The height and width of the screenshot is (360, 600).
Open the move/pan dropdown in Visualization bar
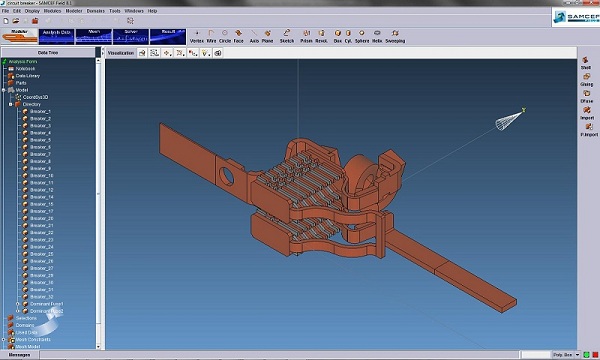pyautogui.click(x=168, y=53)
